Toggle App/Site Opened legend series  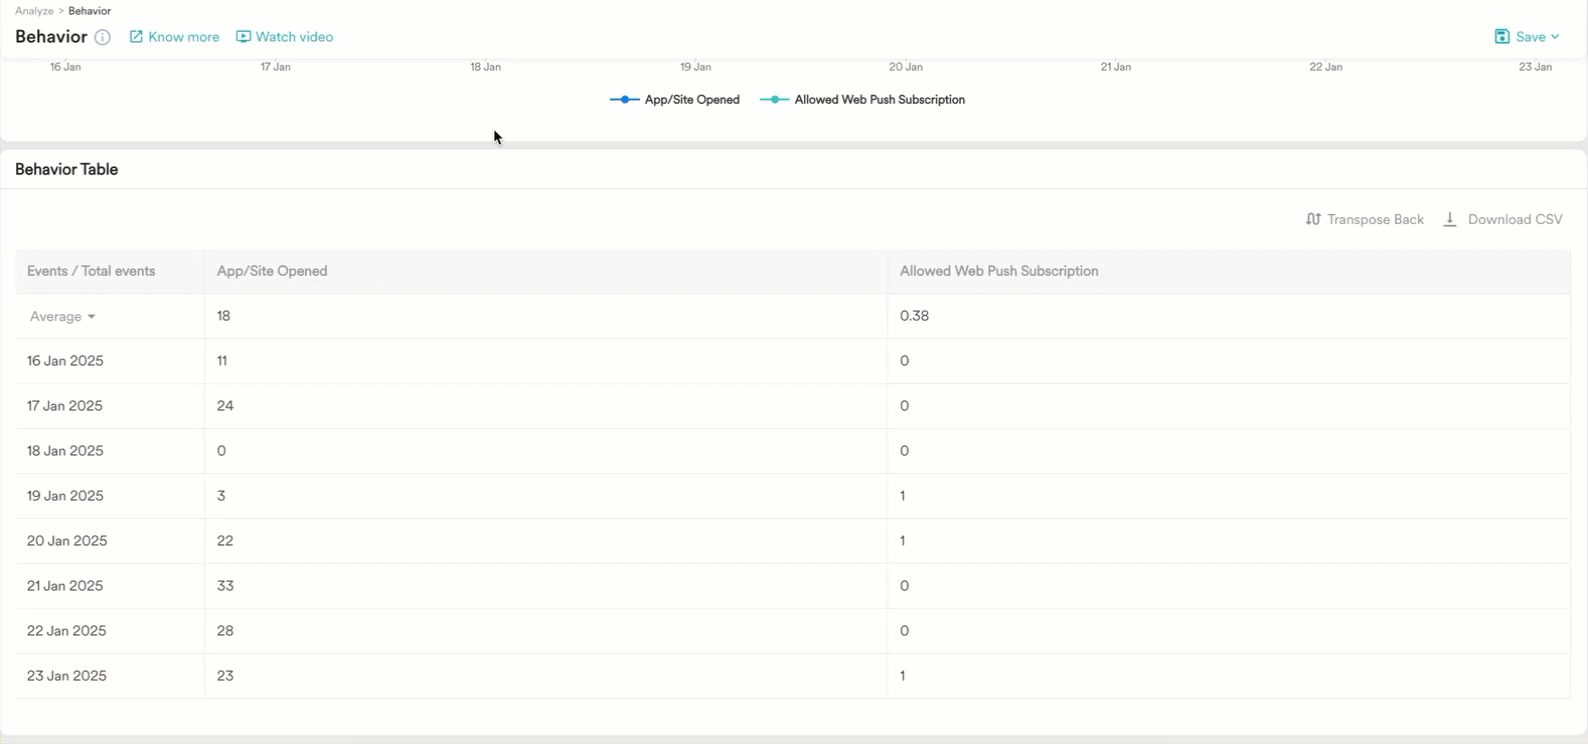tap(675, 100)
